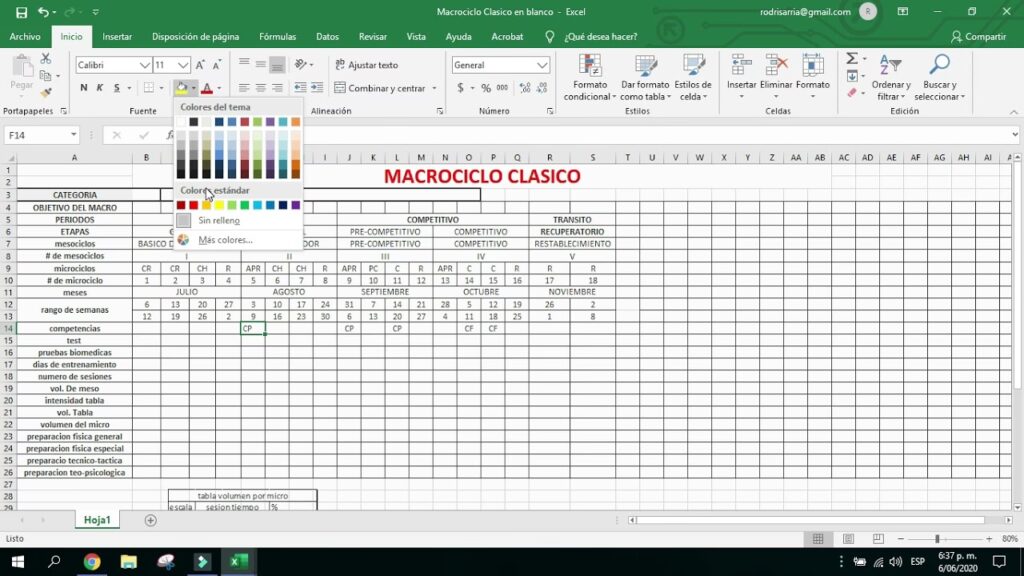Viewport: 1024px width, 576px height.
Task: Select Sin relleno option
Action: click(218, 220)
